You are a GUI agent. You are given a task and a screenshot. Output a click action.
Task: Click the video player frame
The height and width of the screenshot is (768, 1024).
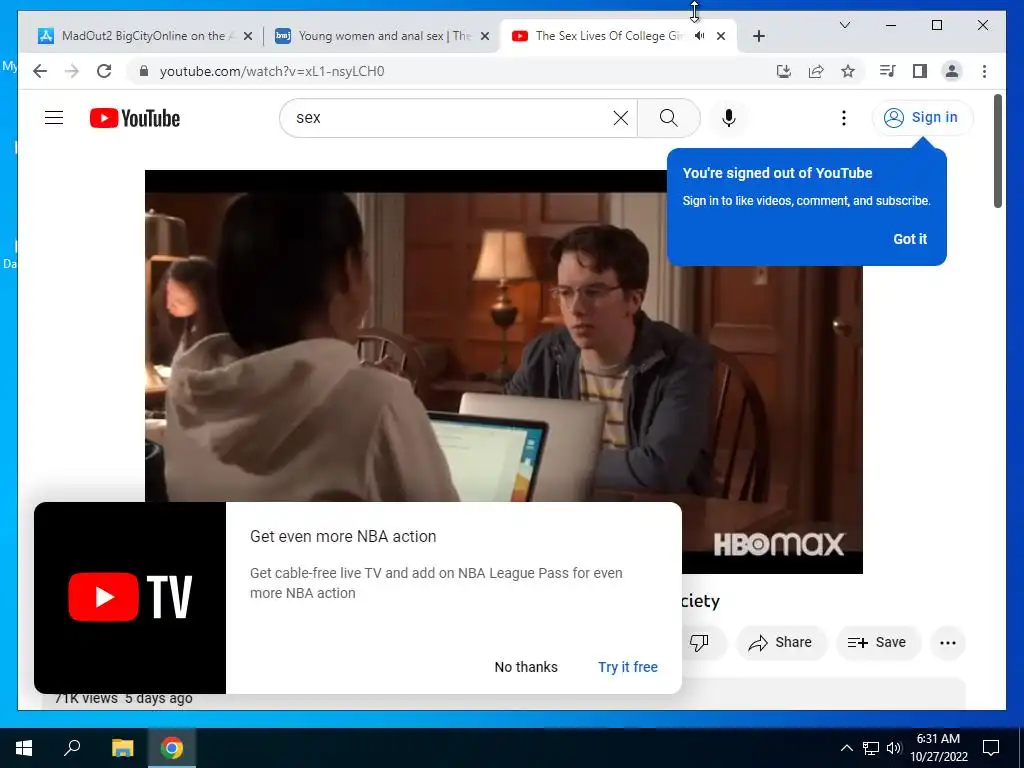[x=504, y=372]
